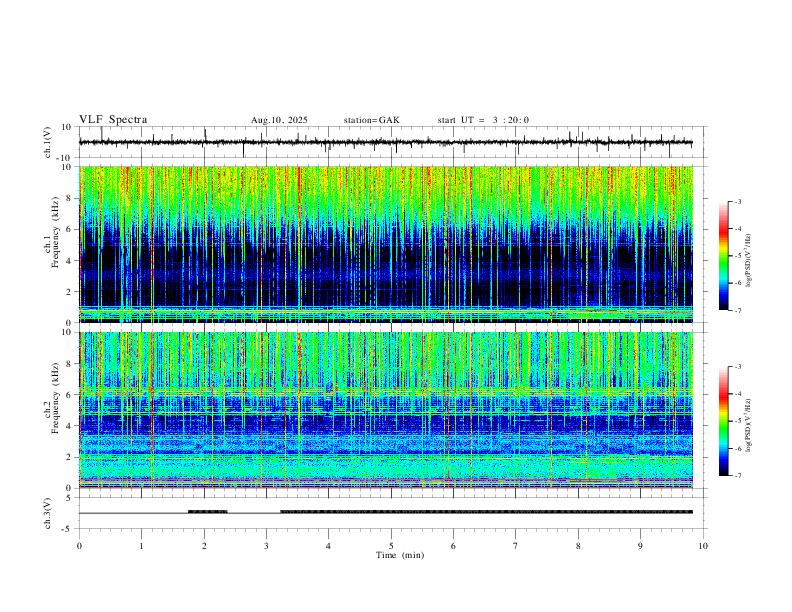792x612 pixels.
Task: Click the ch.2 spectrogram panel
Action: [x=386, y=410]
